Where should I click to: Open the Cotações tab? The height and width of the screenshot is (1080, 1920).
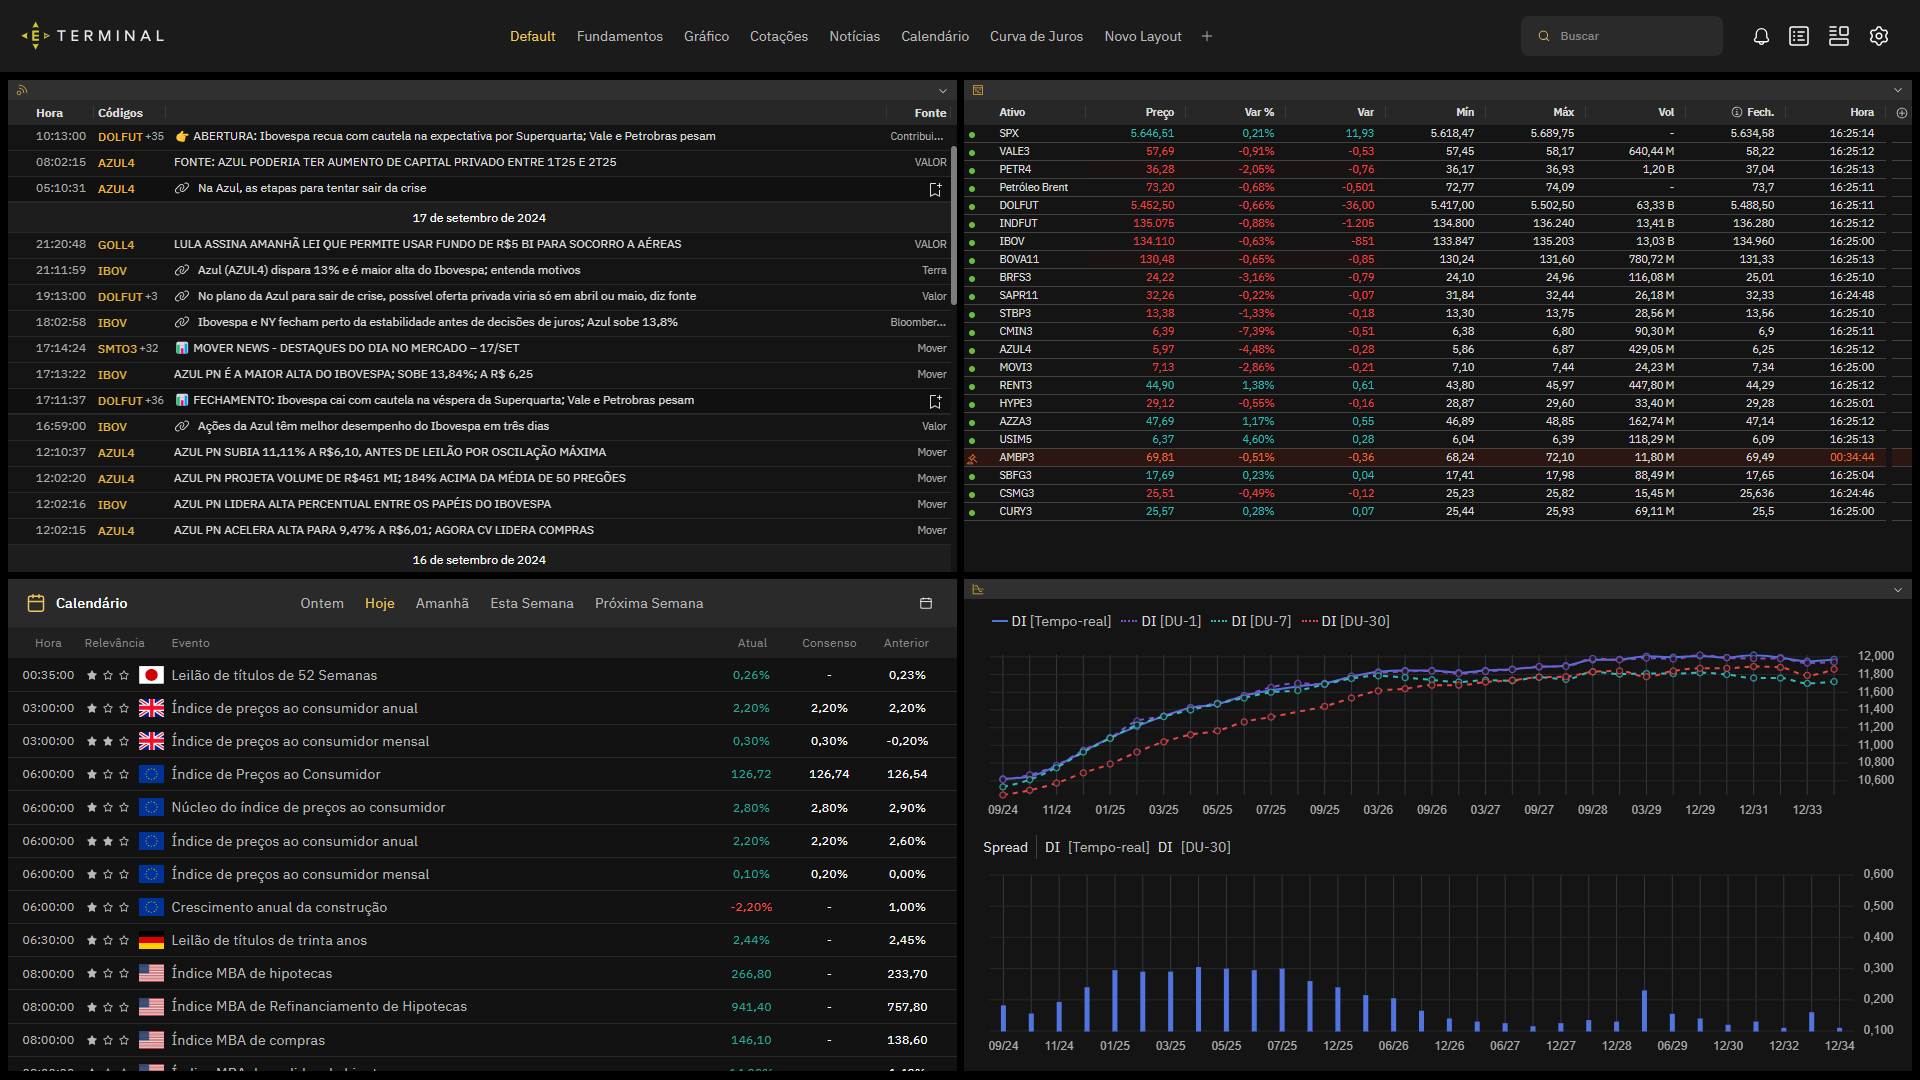779,36
